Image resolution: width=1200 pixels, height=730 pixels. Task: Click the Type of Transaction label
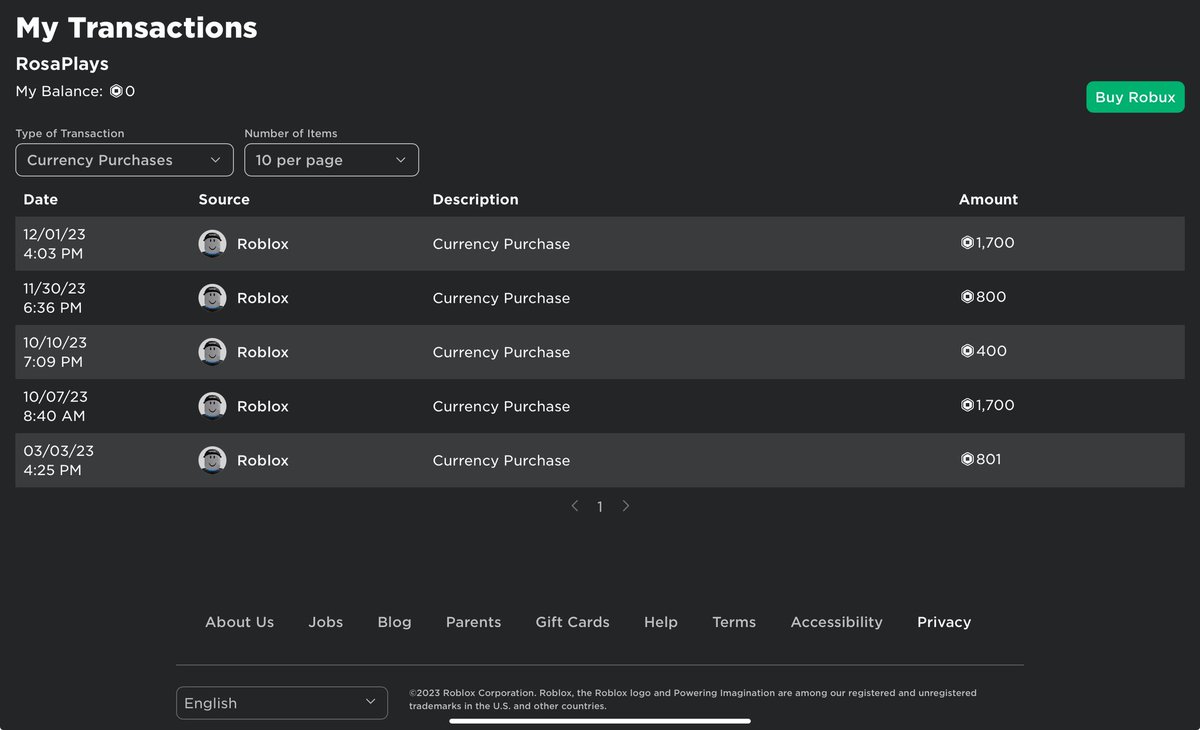[70, 133]
